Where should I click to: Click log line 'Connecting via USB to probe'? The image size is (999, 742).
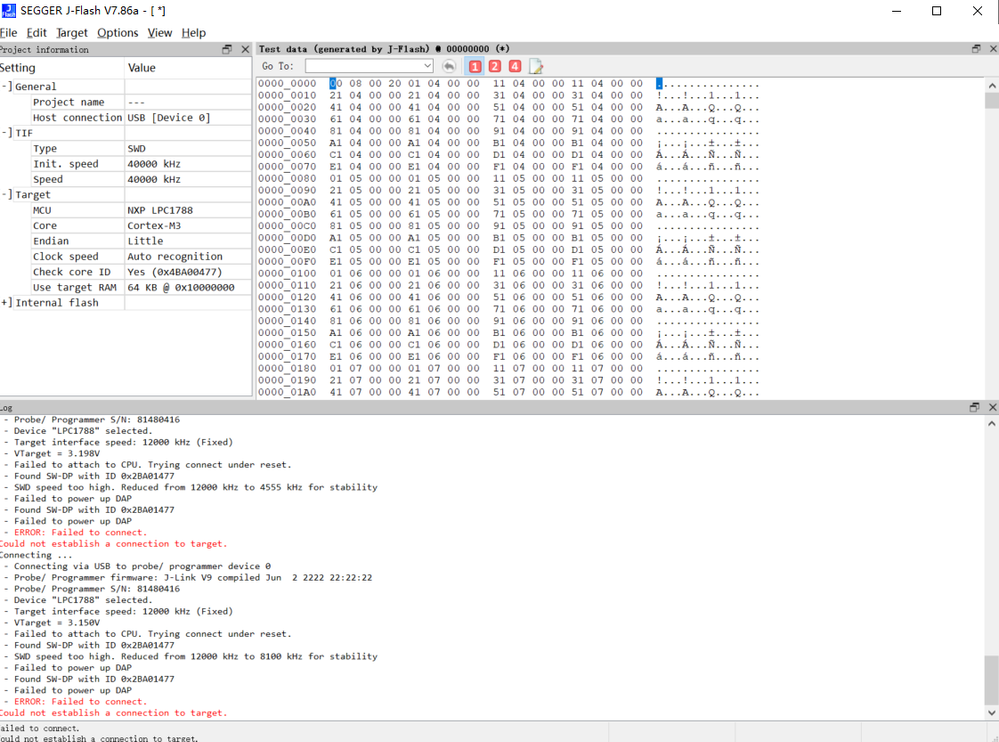142,566
